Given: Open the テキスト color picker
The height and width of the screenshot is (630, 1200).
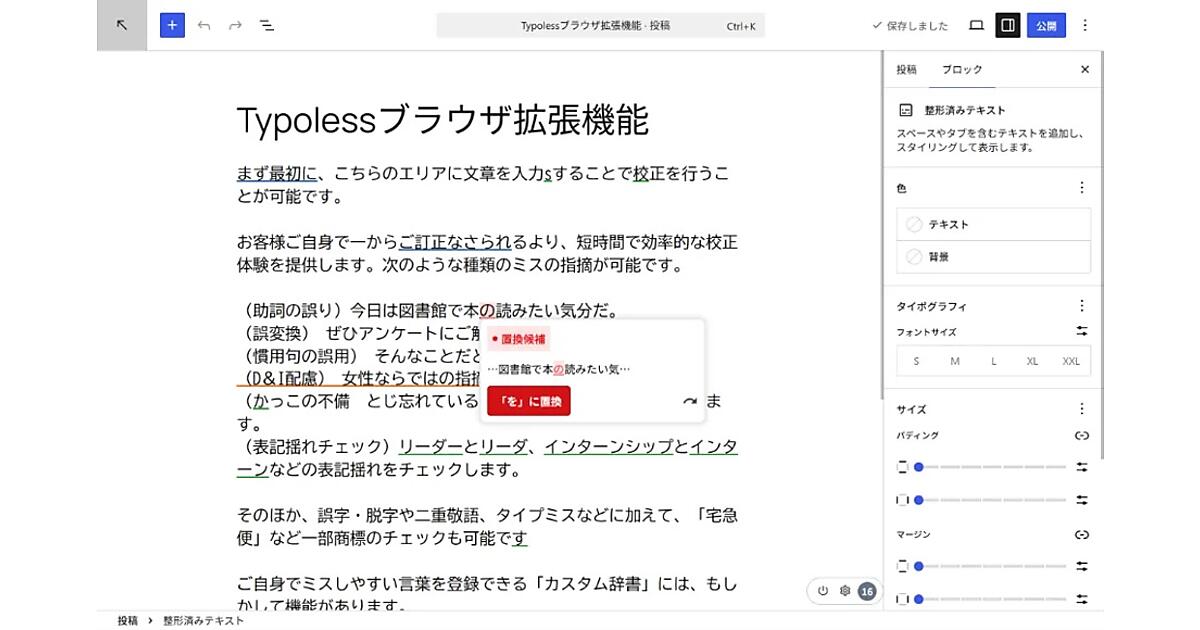Looking at the screenshot, I should (994, 225).
